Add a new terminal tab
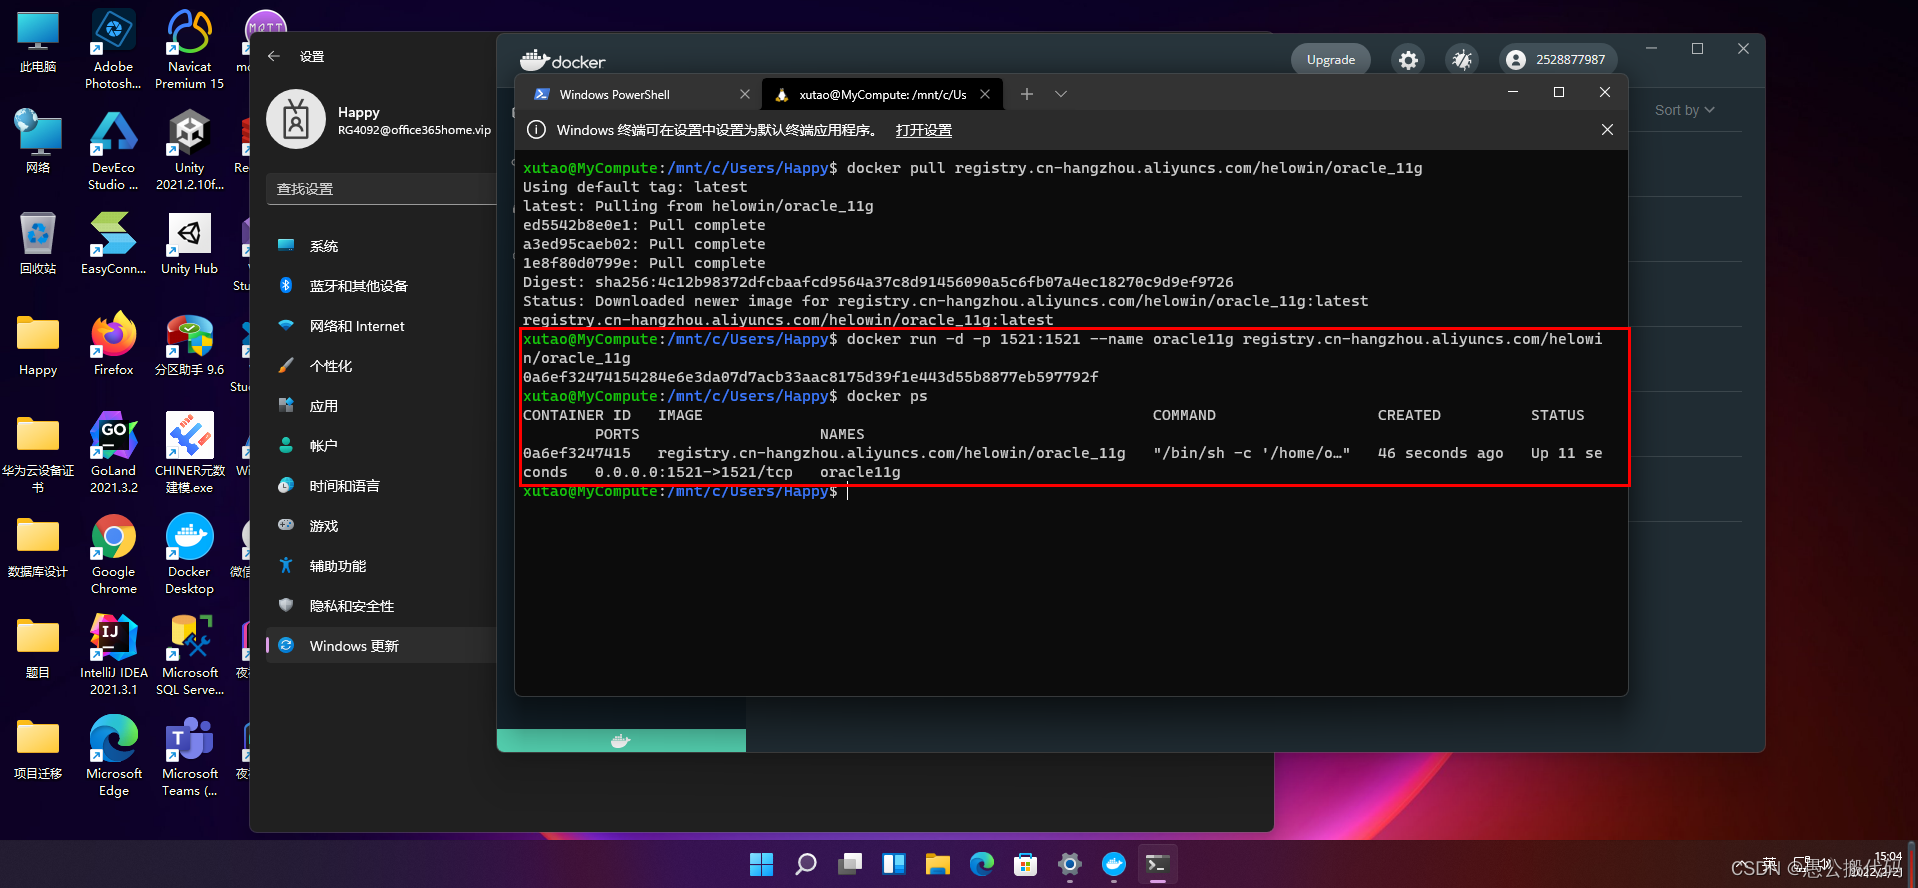 point(1027,94)
